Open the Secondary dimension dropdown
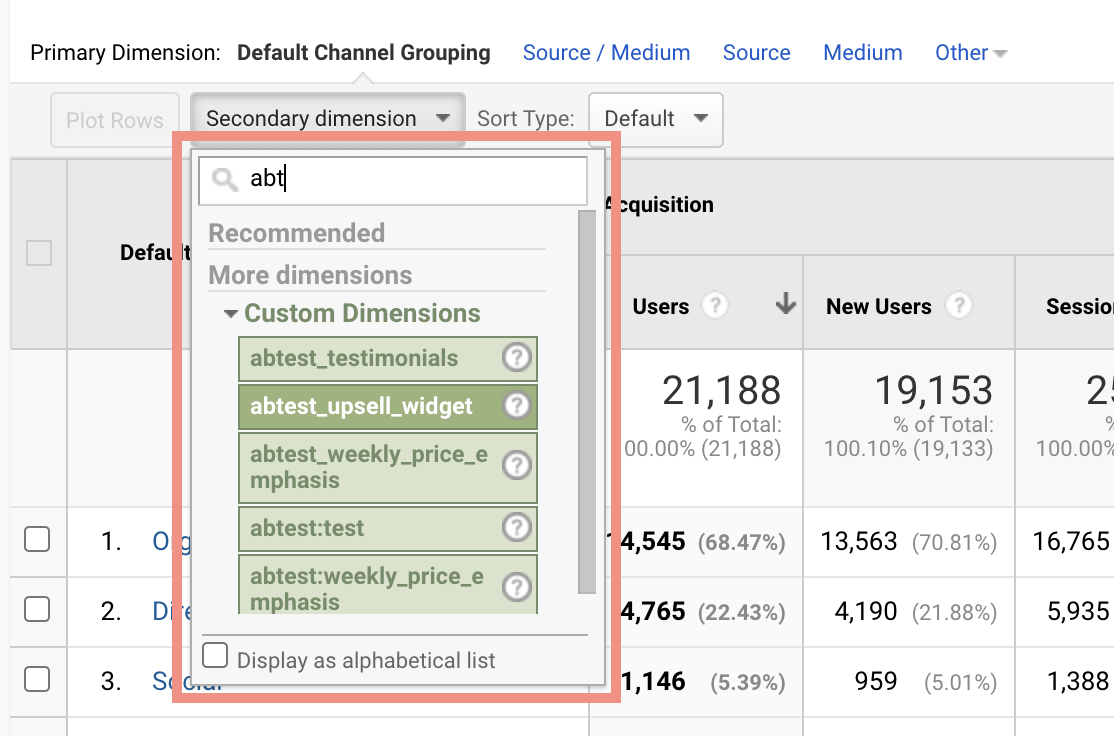1114x736 pixels. (x=327, y=119)
